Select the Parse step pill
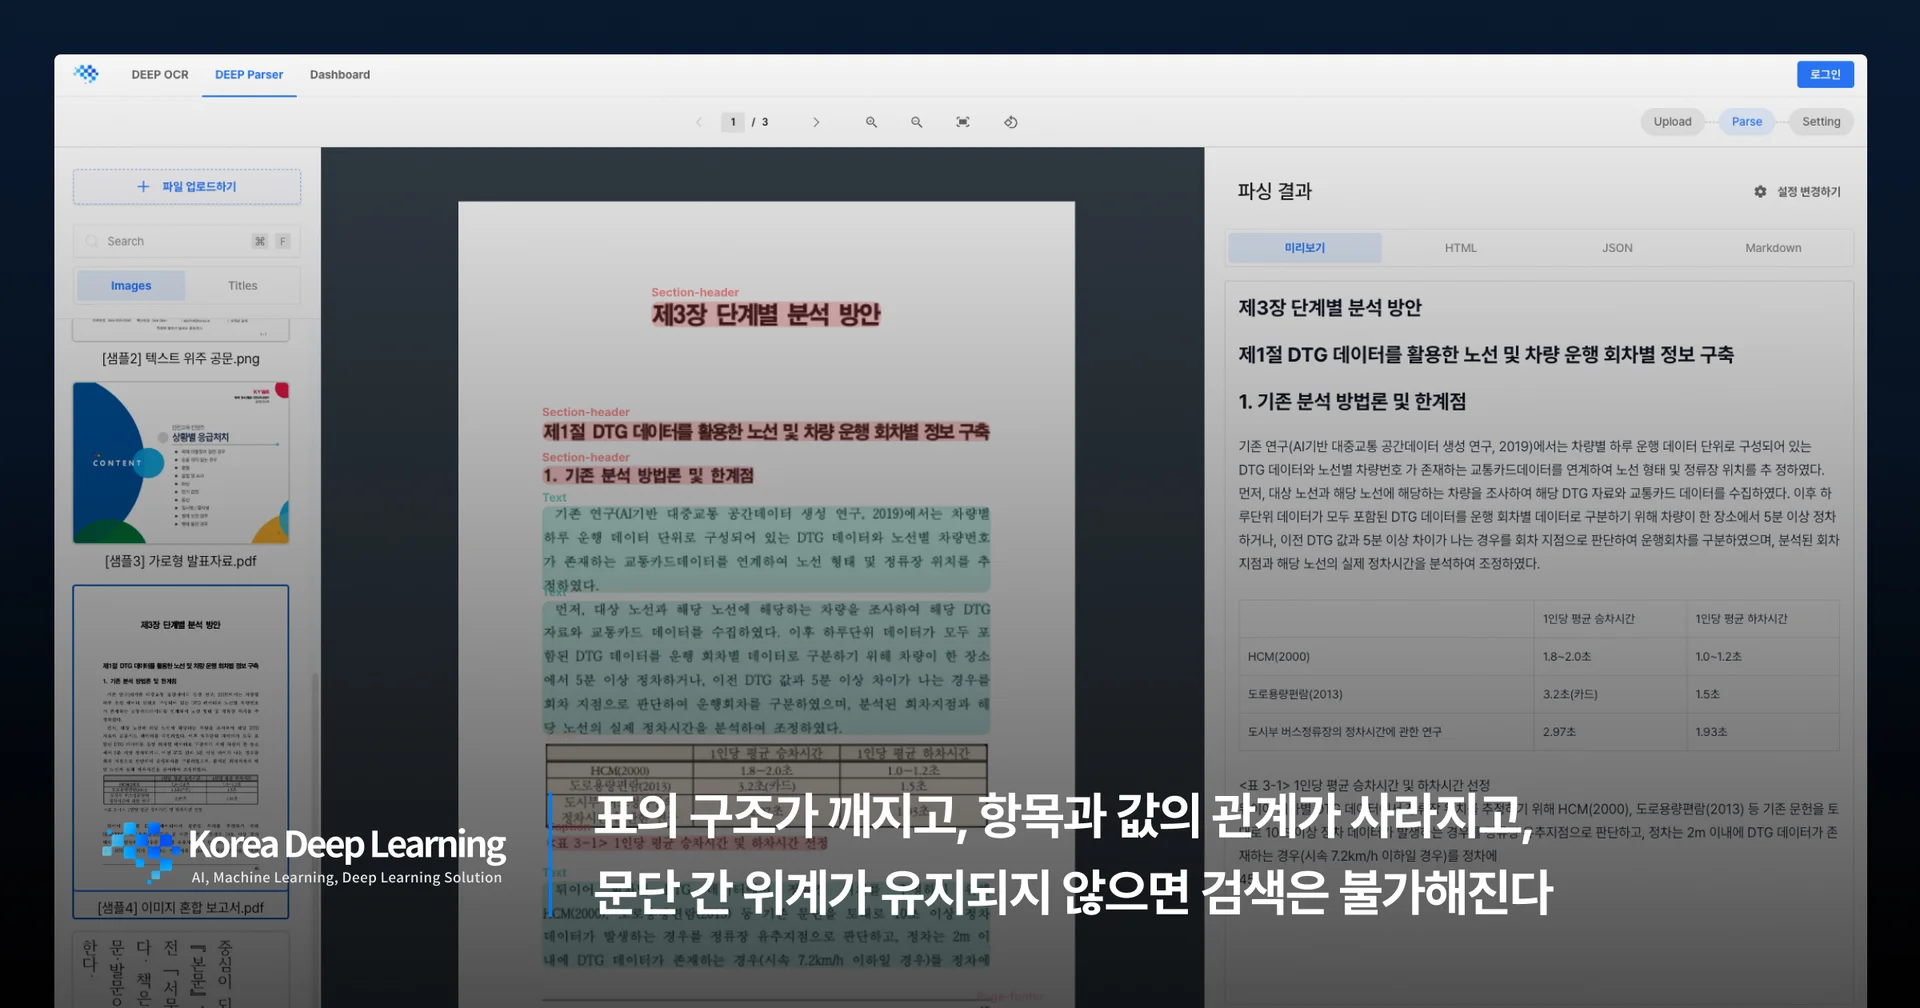This screenshot has width=1920, height=1008. pyautogui.click(x=1746, y=122)
